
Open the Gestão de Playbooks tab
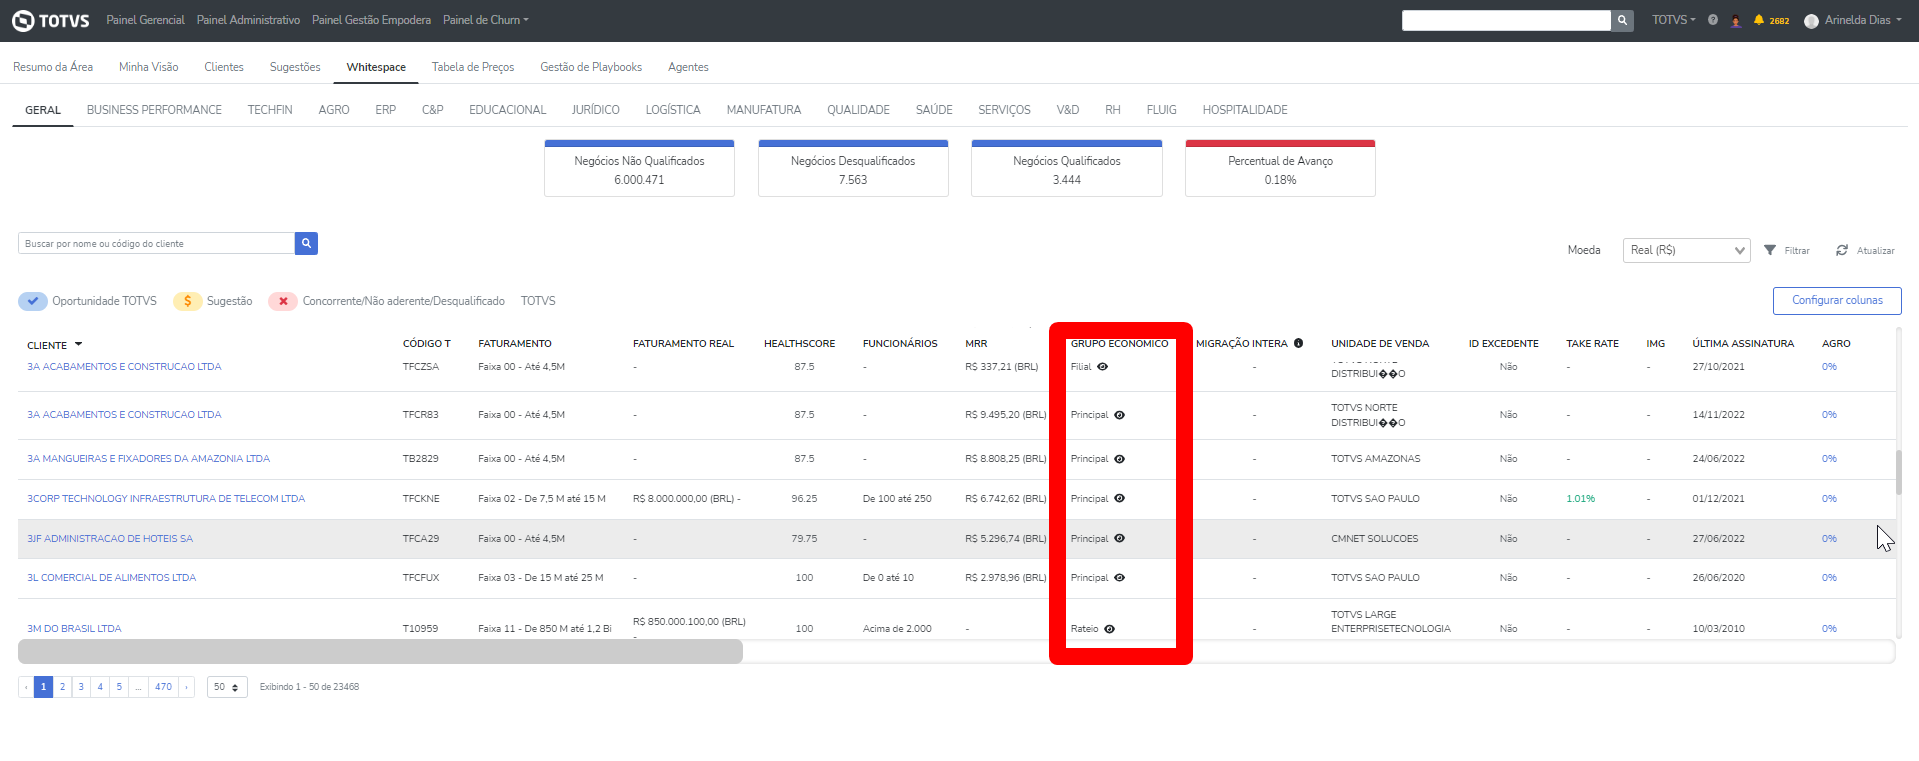click(x=591, y=67)
